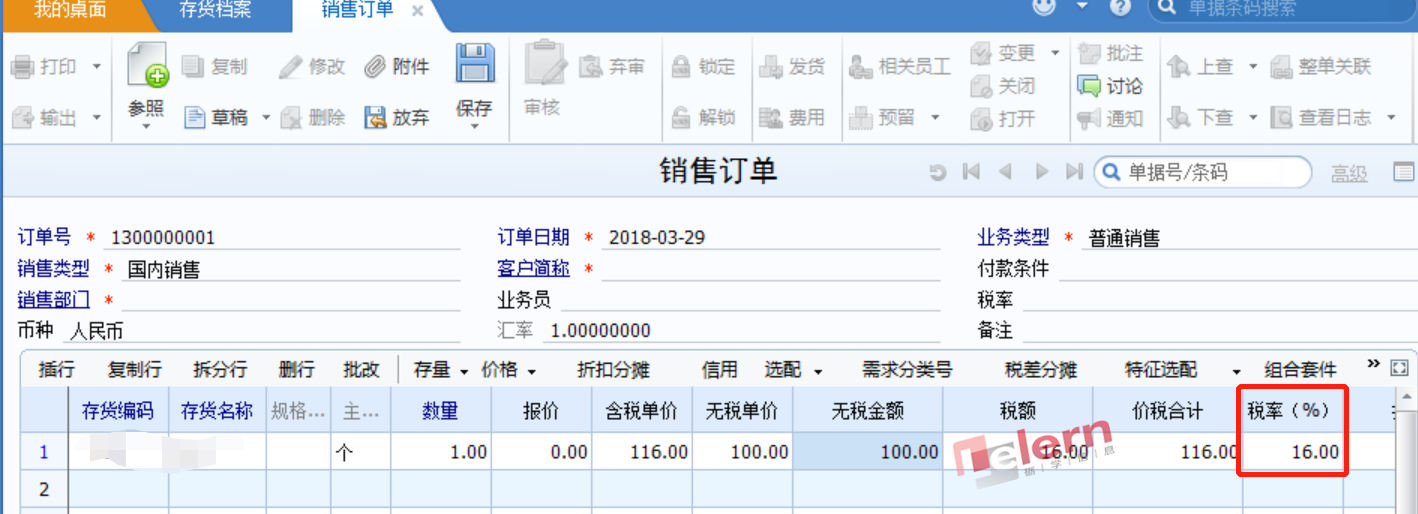The width and height of the screenshot is (1418, 514).
Task: Switch to the My Desktop (我的桌面) tab
Action: (71, 10)
